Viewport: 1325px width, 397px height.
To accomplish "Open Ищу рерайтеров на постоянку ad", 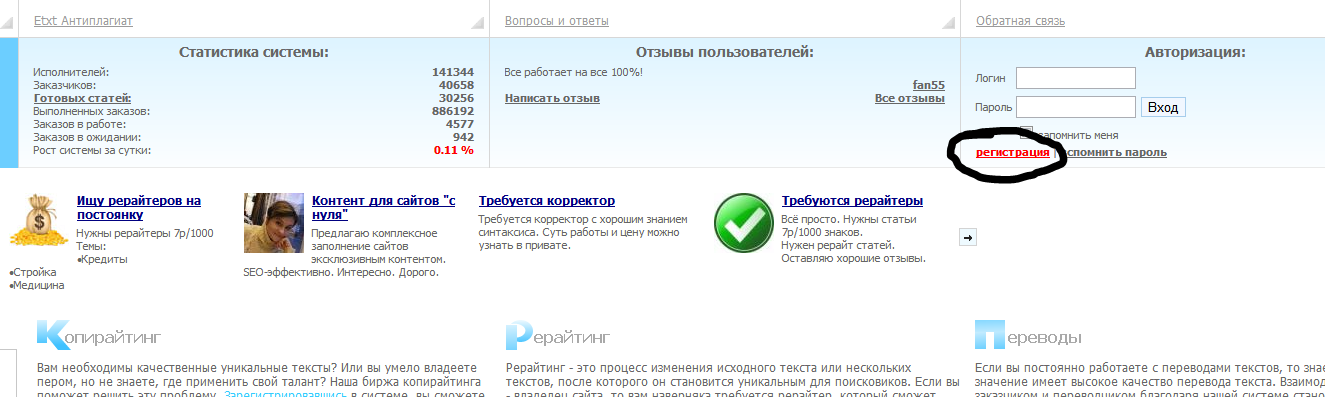I will point(139,207).
